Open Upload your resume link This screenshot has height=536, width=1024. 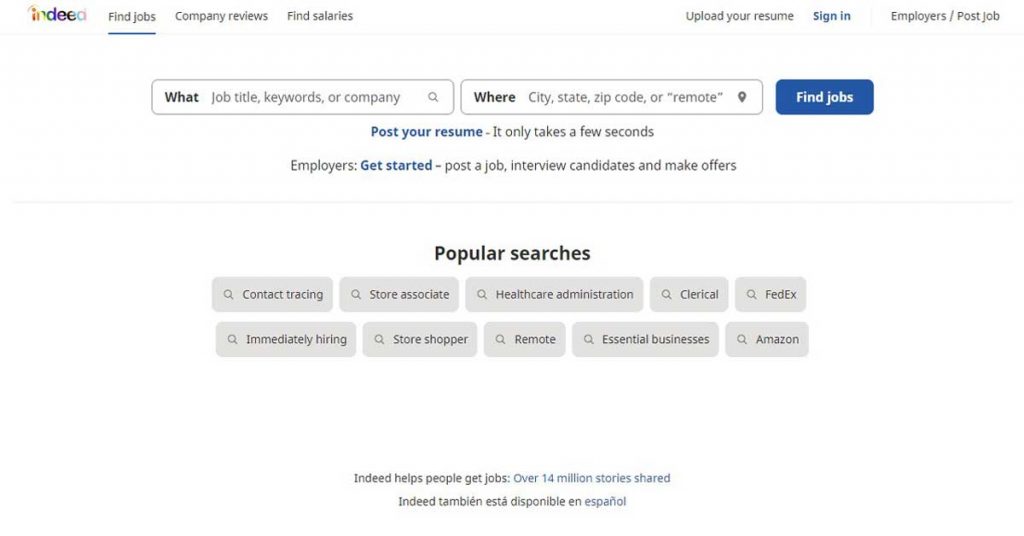point(739,16)
